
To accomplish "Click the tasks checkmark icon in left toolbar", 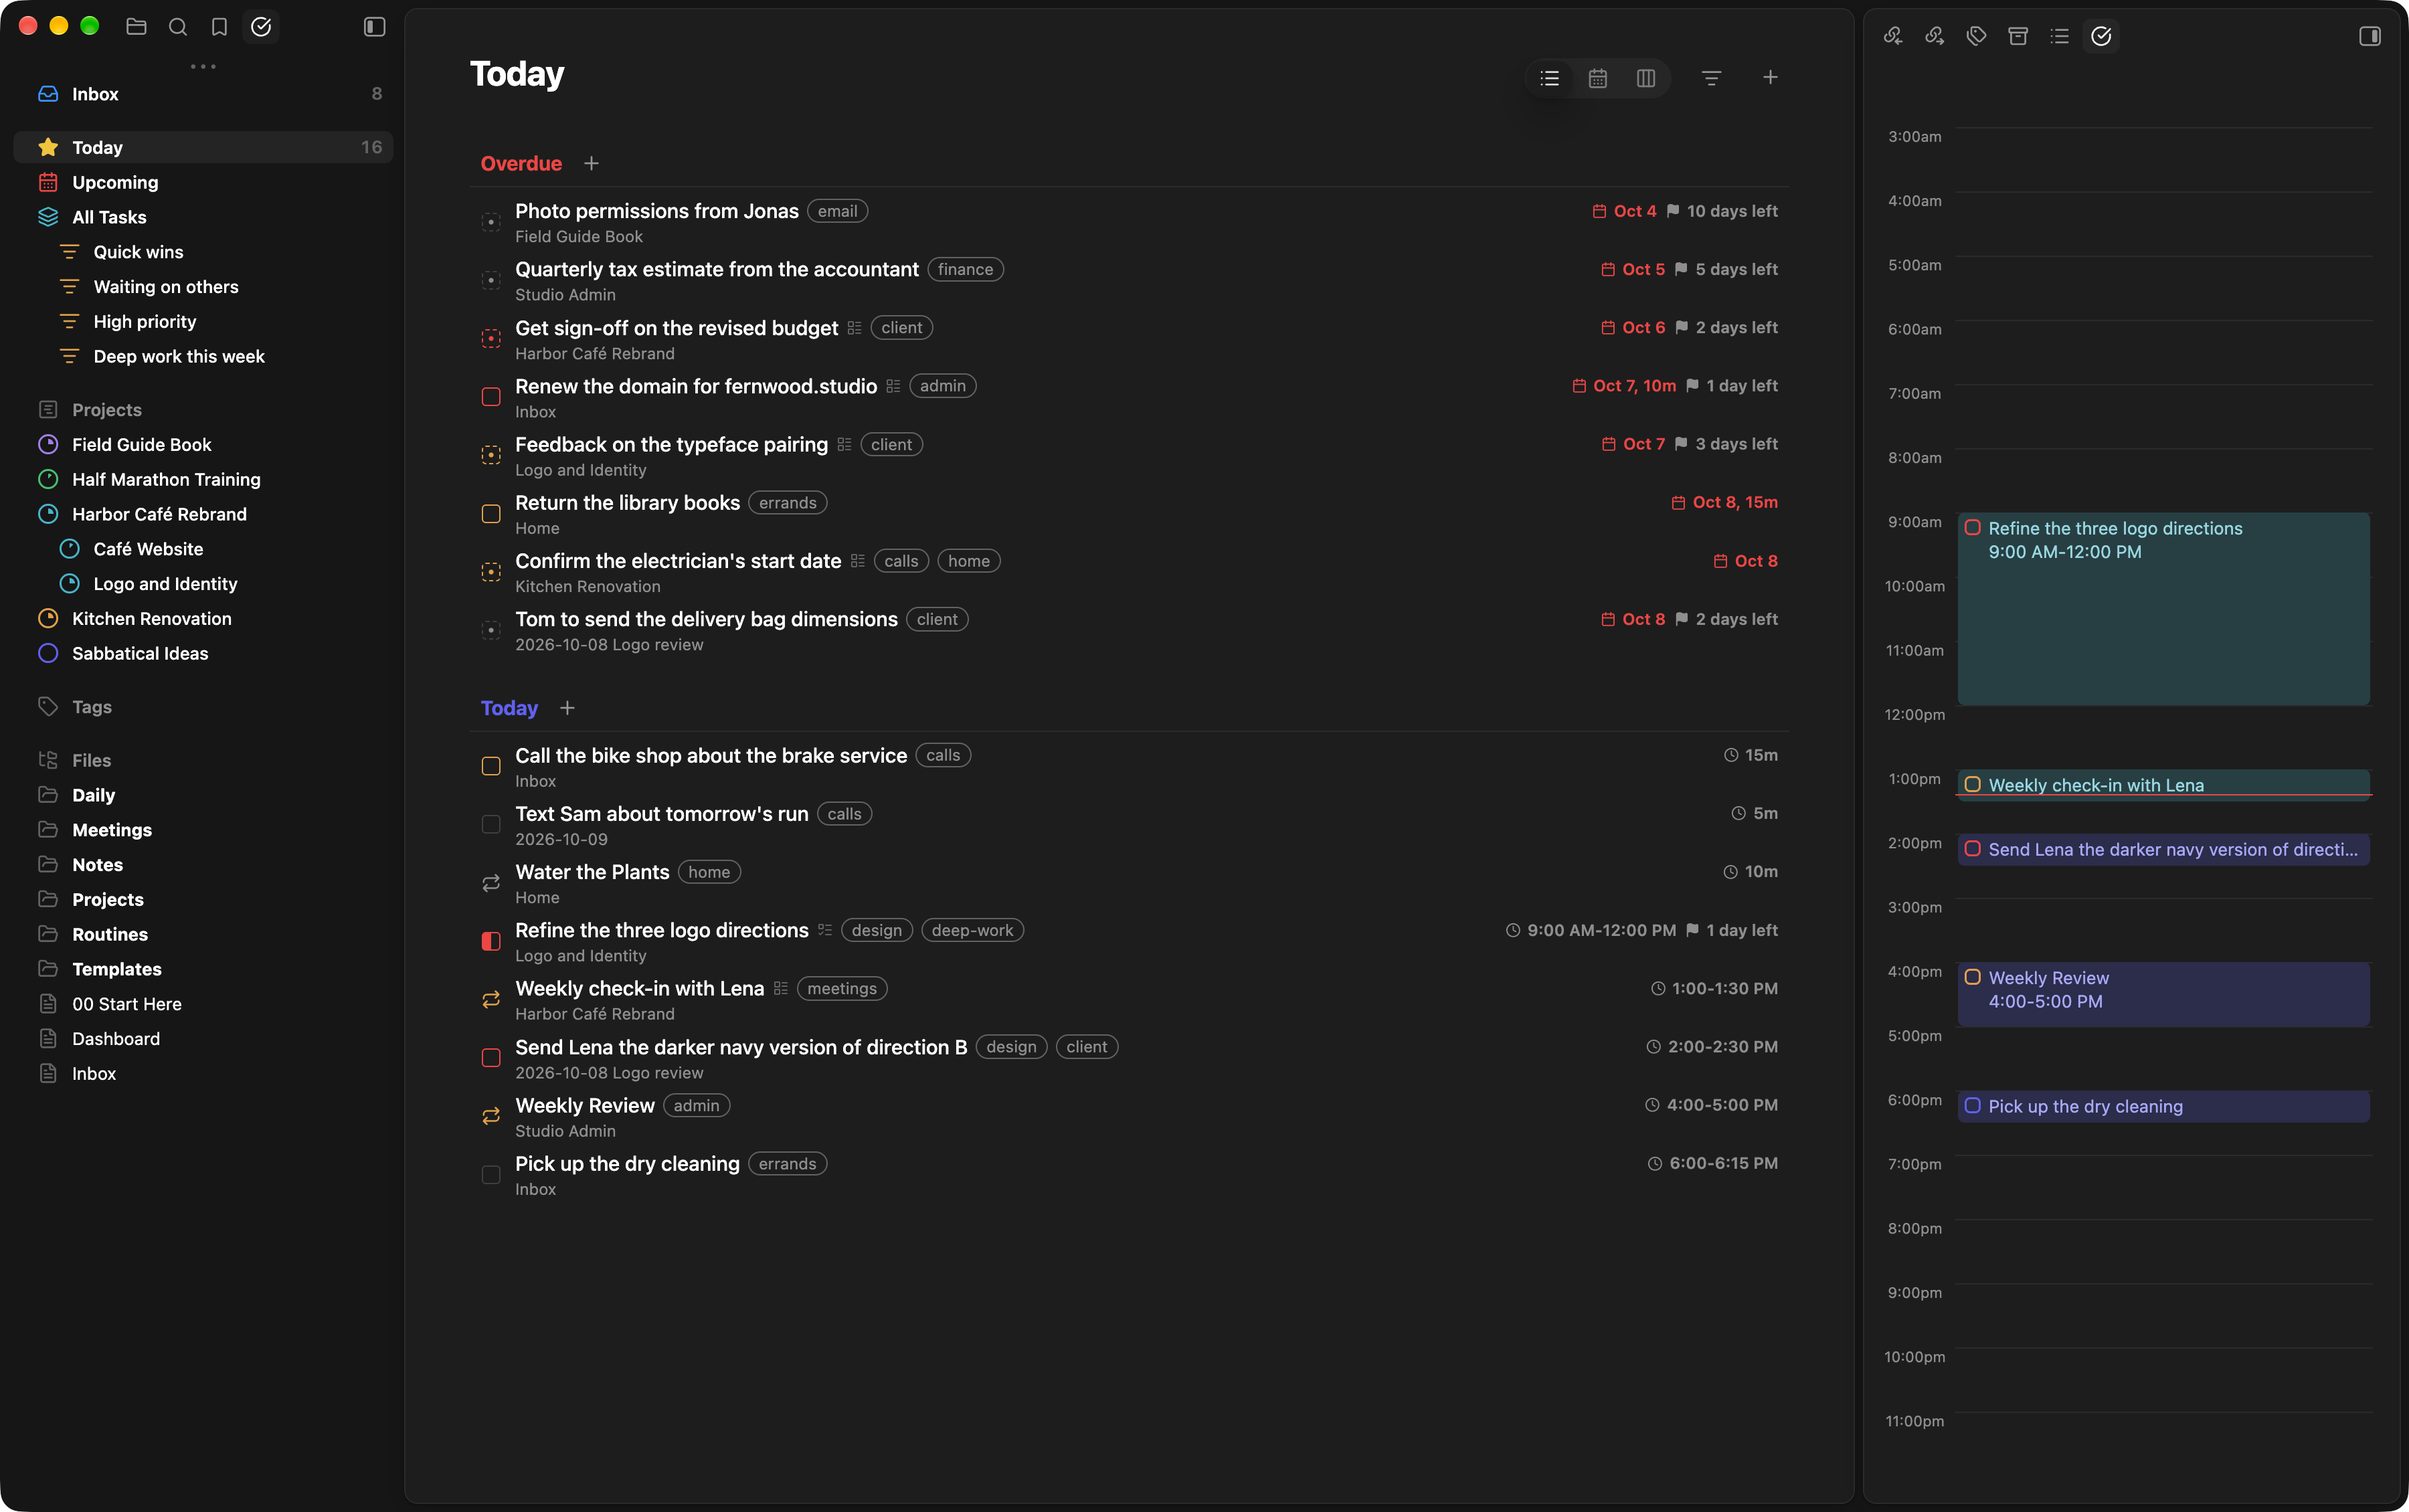I will [x=261, y=27].
